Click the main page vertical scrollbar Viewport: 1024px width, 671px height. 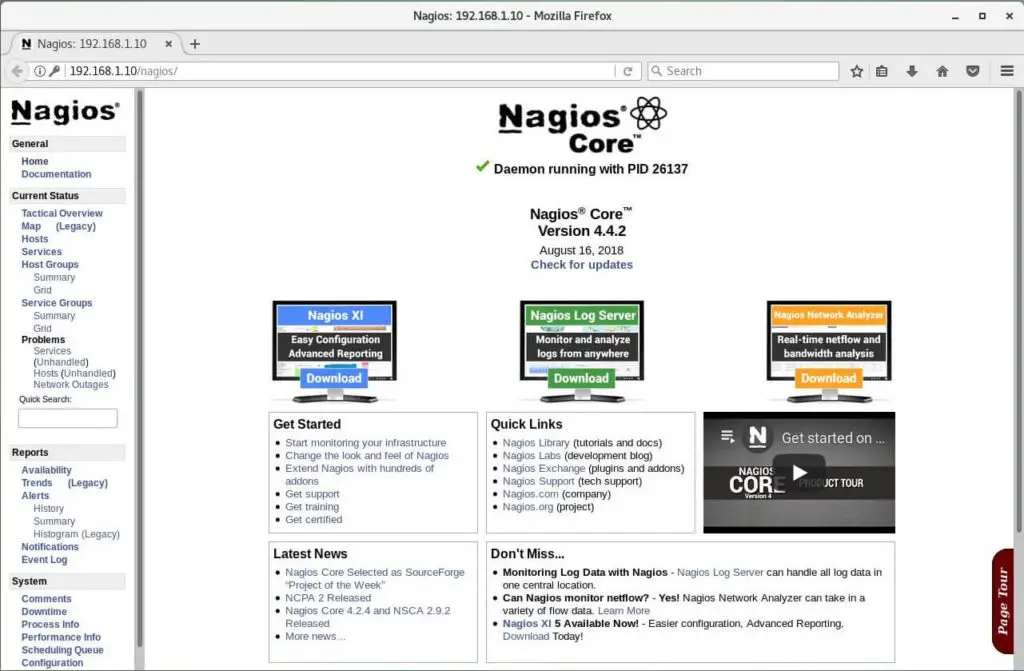(x=1019, y=310)
